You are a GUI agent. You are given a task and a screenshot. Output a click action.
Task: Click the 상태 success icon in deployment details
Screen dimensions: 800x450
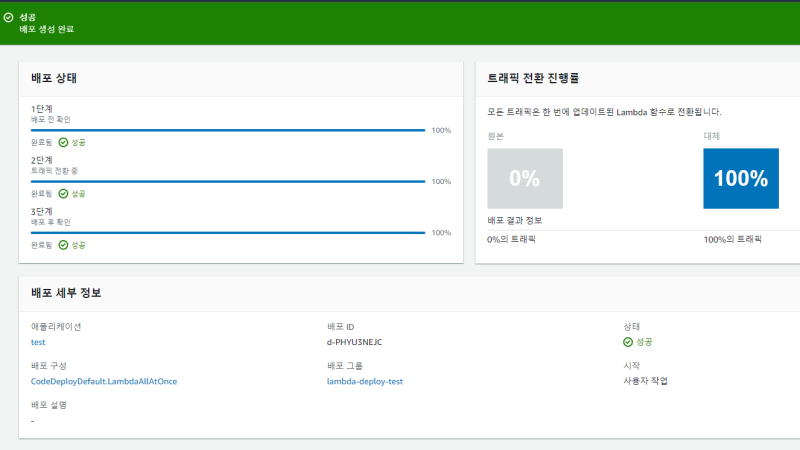click(x=628, y=342)
